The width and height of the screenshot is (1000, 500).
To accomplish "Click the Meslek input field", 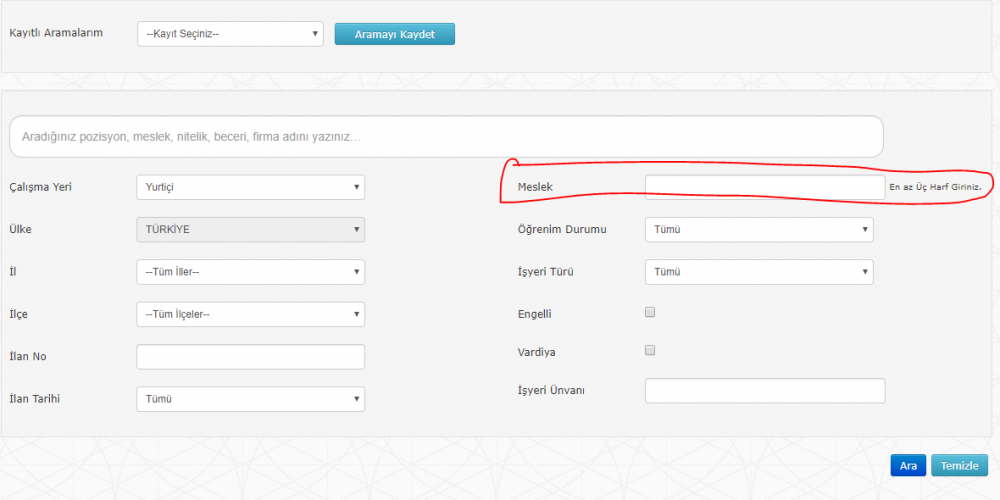I will 764,187.
